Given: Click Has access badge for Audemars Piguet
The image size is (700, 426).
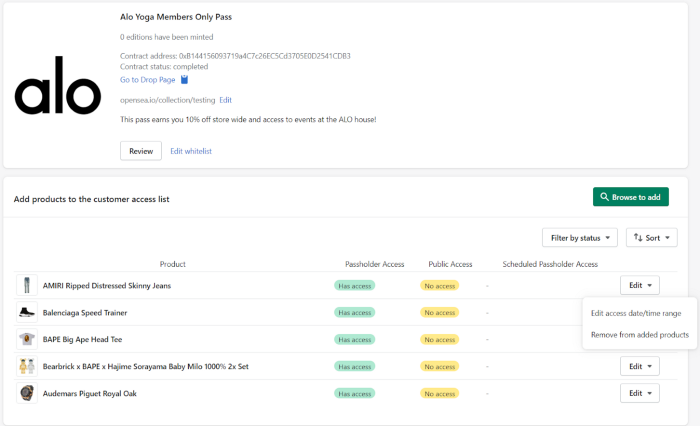Looking at the screenshot, I should [x=354, y=394].
